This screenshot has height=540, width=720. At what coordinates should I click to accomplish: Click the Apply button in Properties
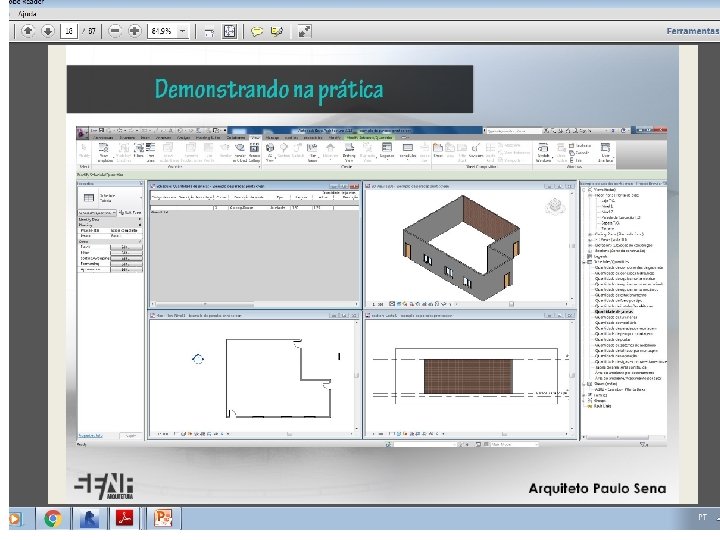[131, 435]
